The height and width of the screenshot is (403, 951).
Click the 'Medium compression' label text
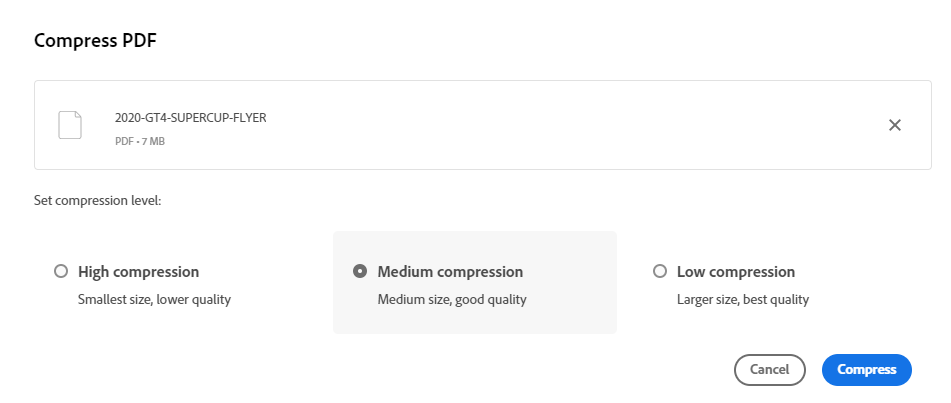(x=450, y=271)
